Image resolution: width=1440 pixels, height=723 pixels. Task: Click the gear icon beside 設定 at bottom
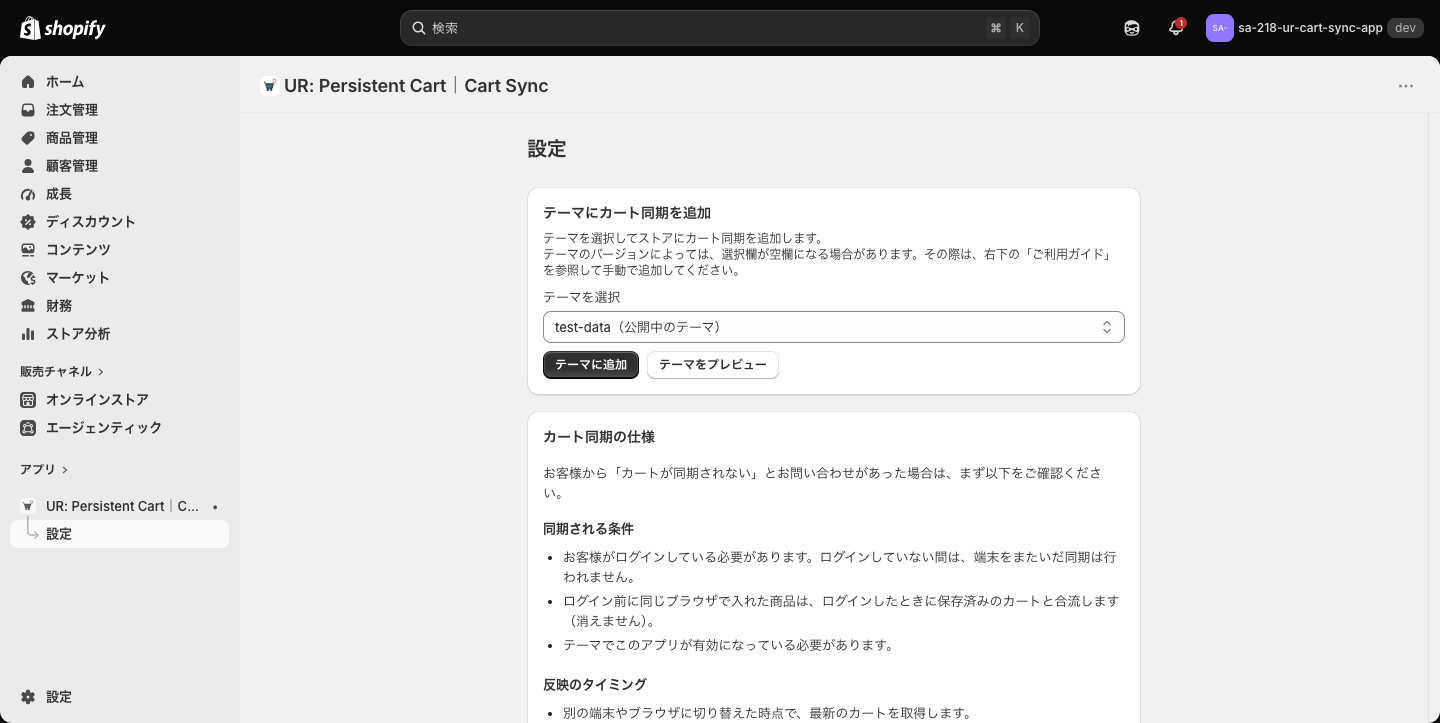point(28,697)
